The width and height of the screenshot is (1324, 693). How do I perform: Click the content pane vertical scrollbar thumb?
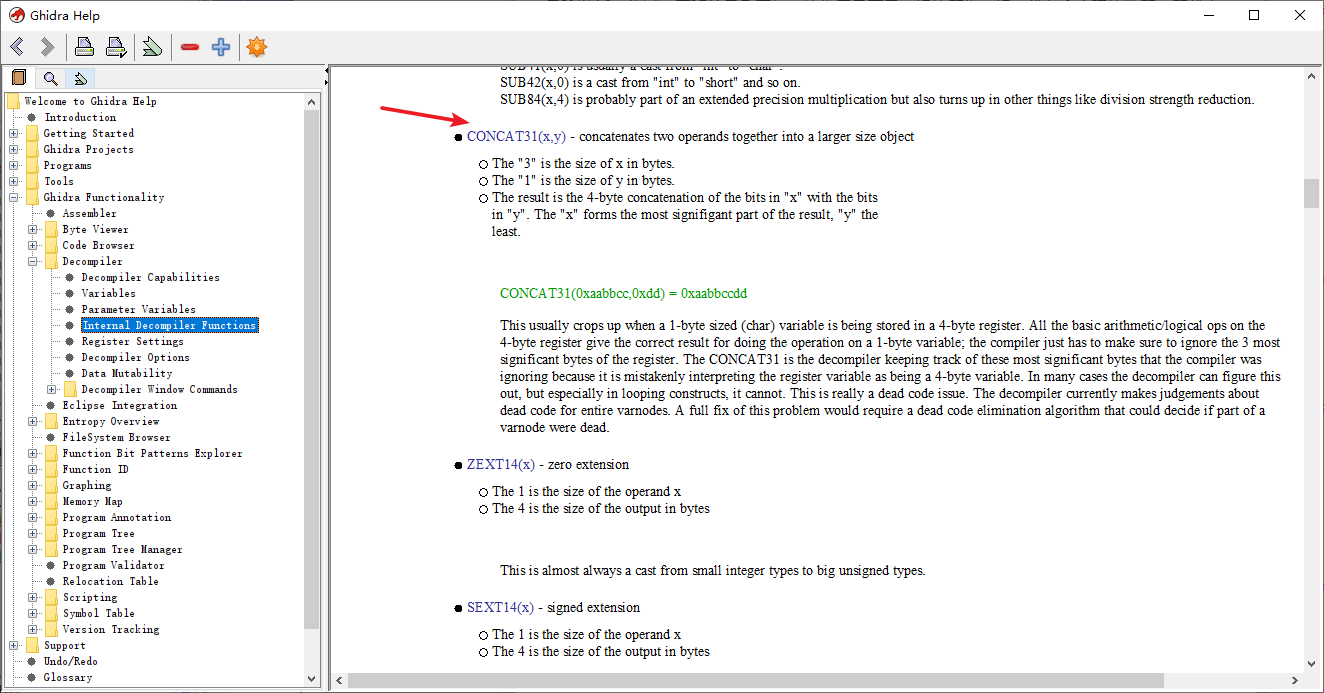point(1312,193)
